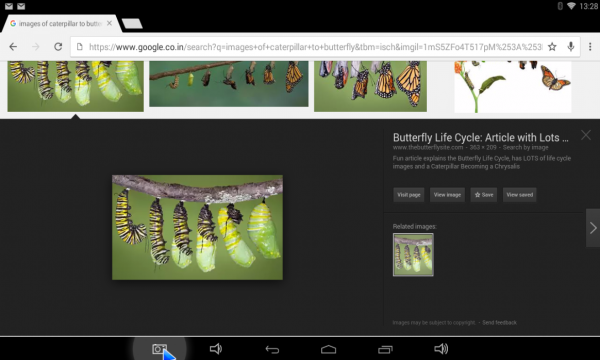The image size is (600, 360).
Task: Open the related image thumbnail
Action: (413, 255)
